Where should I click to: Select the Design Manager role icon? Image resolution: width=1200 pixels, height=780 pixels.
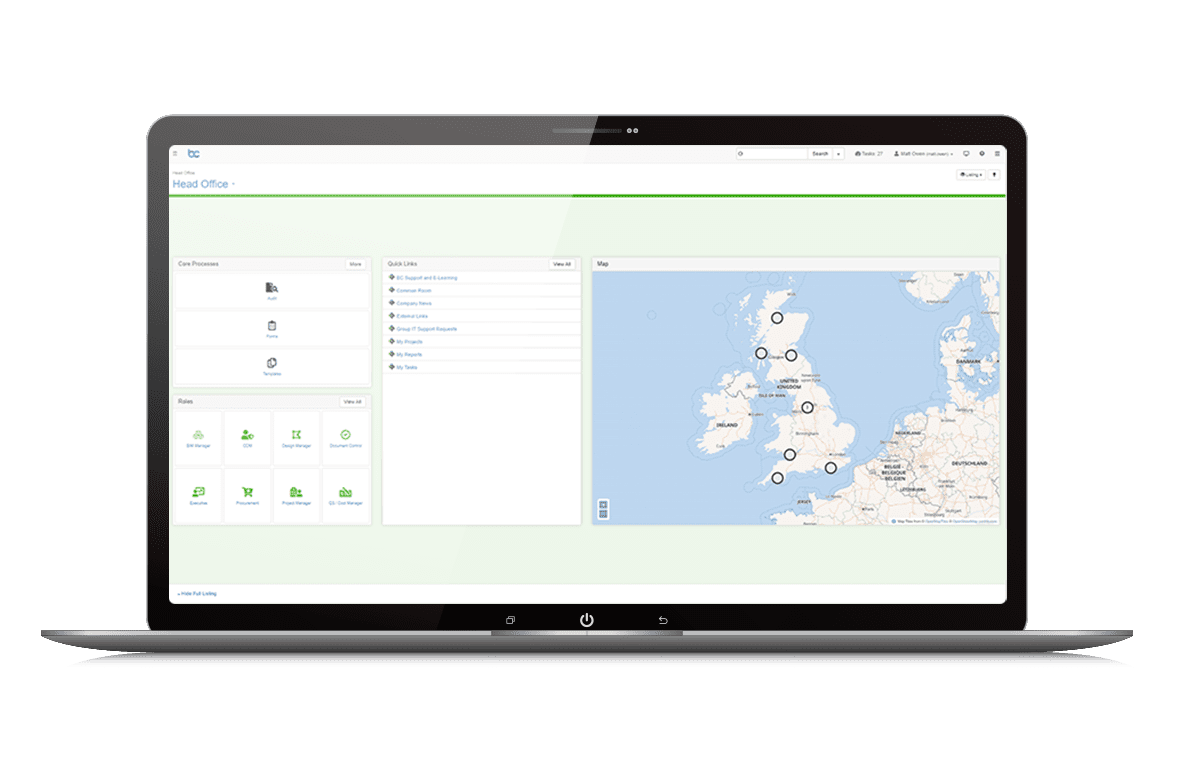(296, 435)
